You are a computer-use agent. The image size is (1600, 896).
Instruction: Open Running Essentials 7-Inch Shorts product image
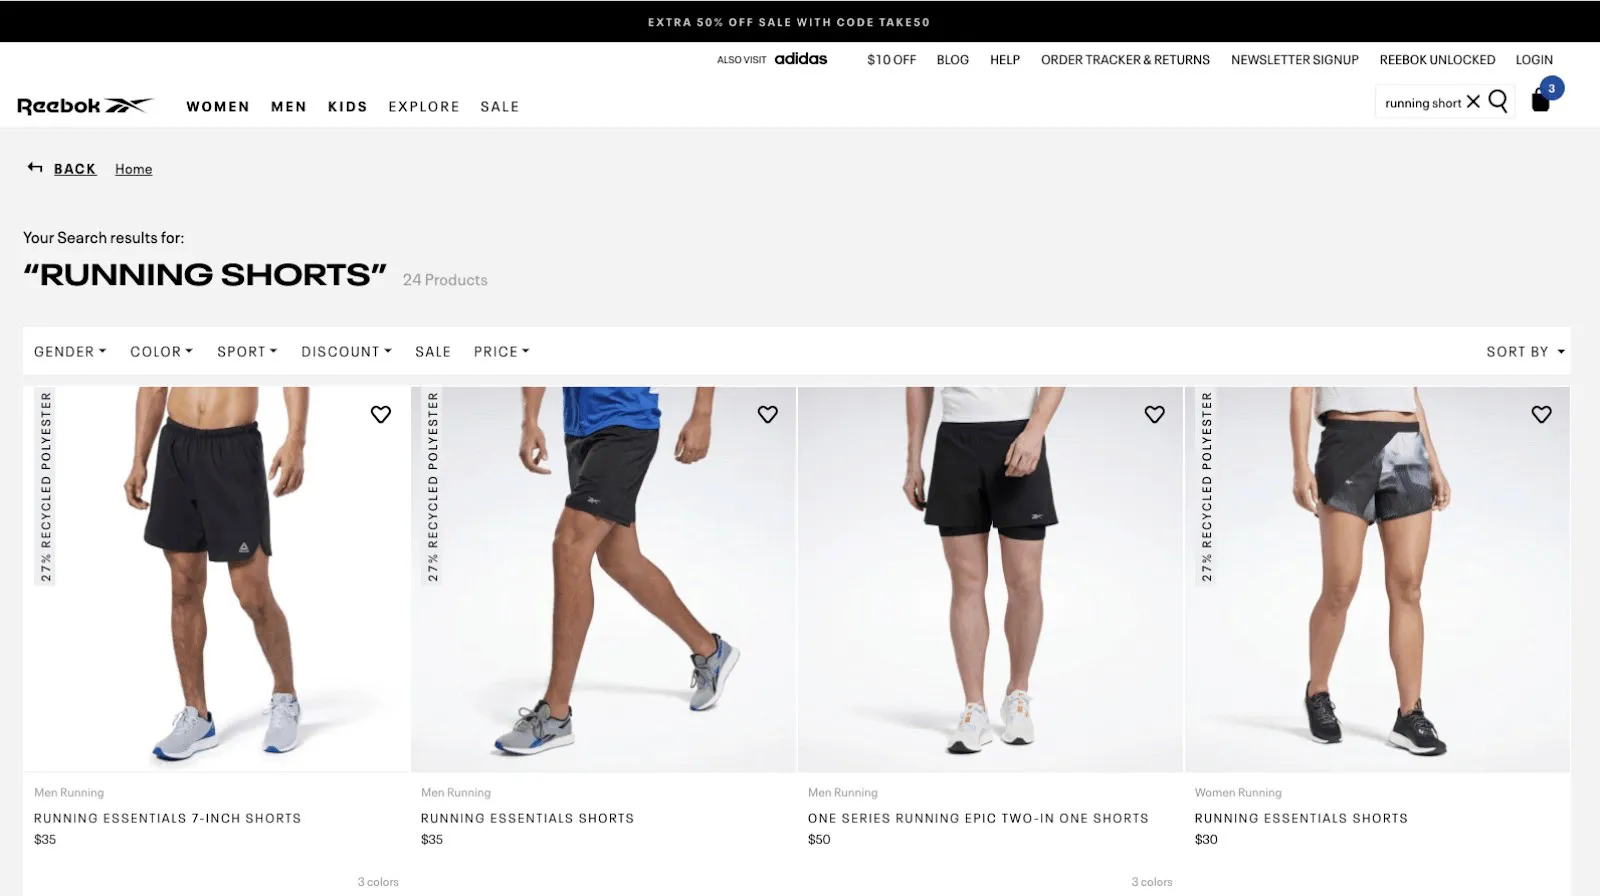217,579
